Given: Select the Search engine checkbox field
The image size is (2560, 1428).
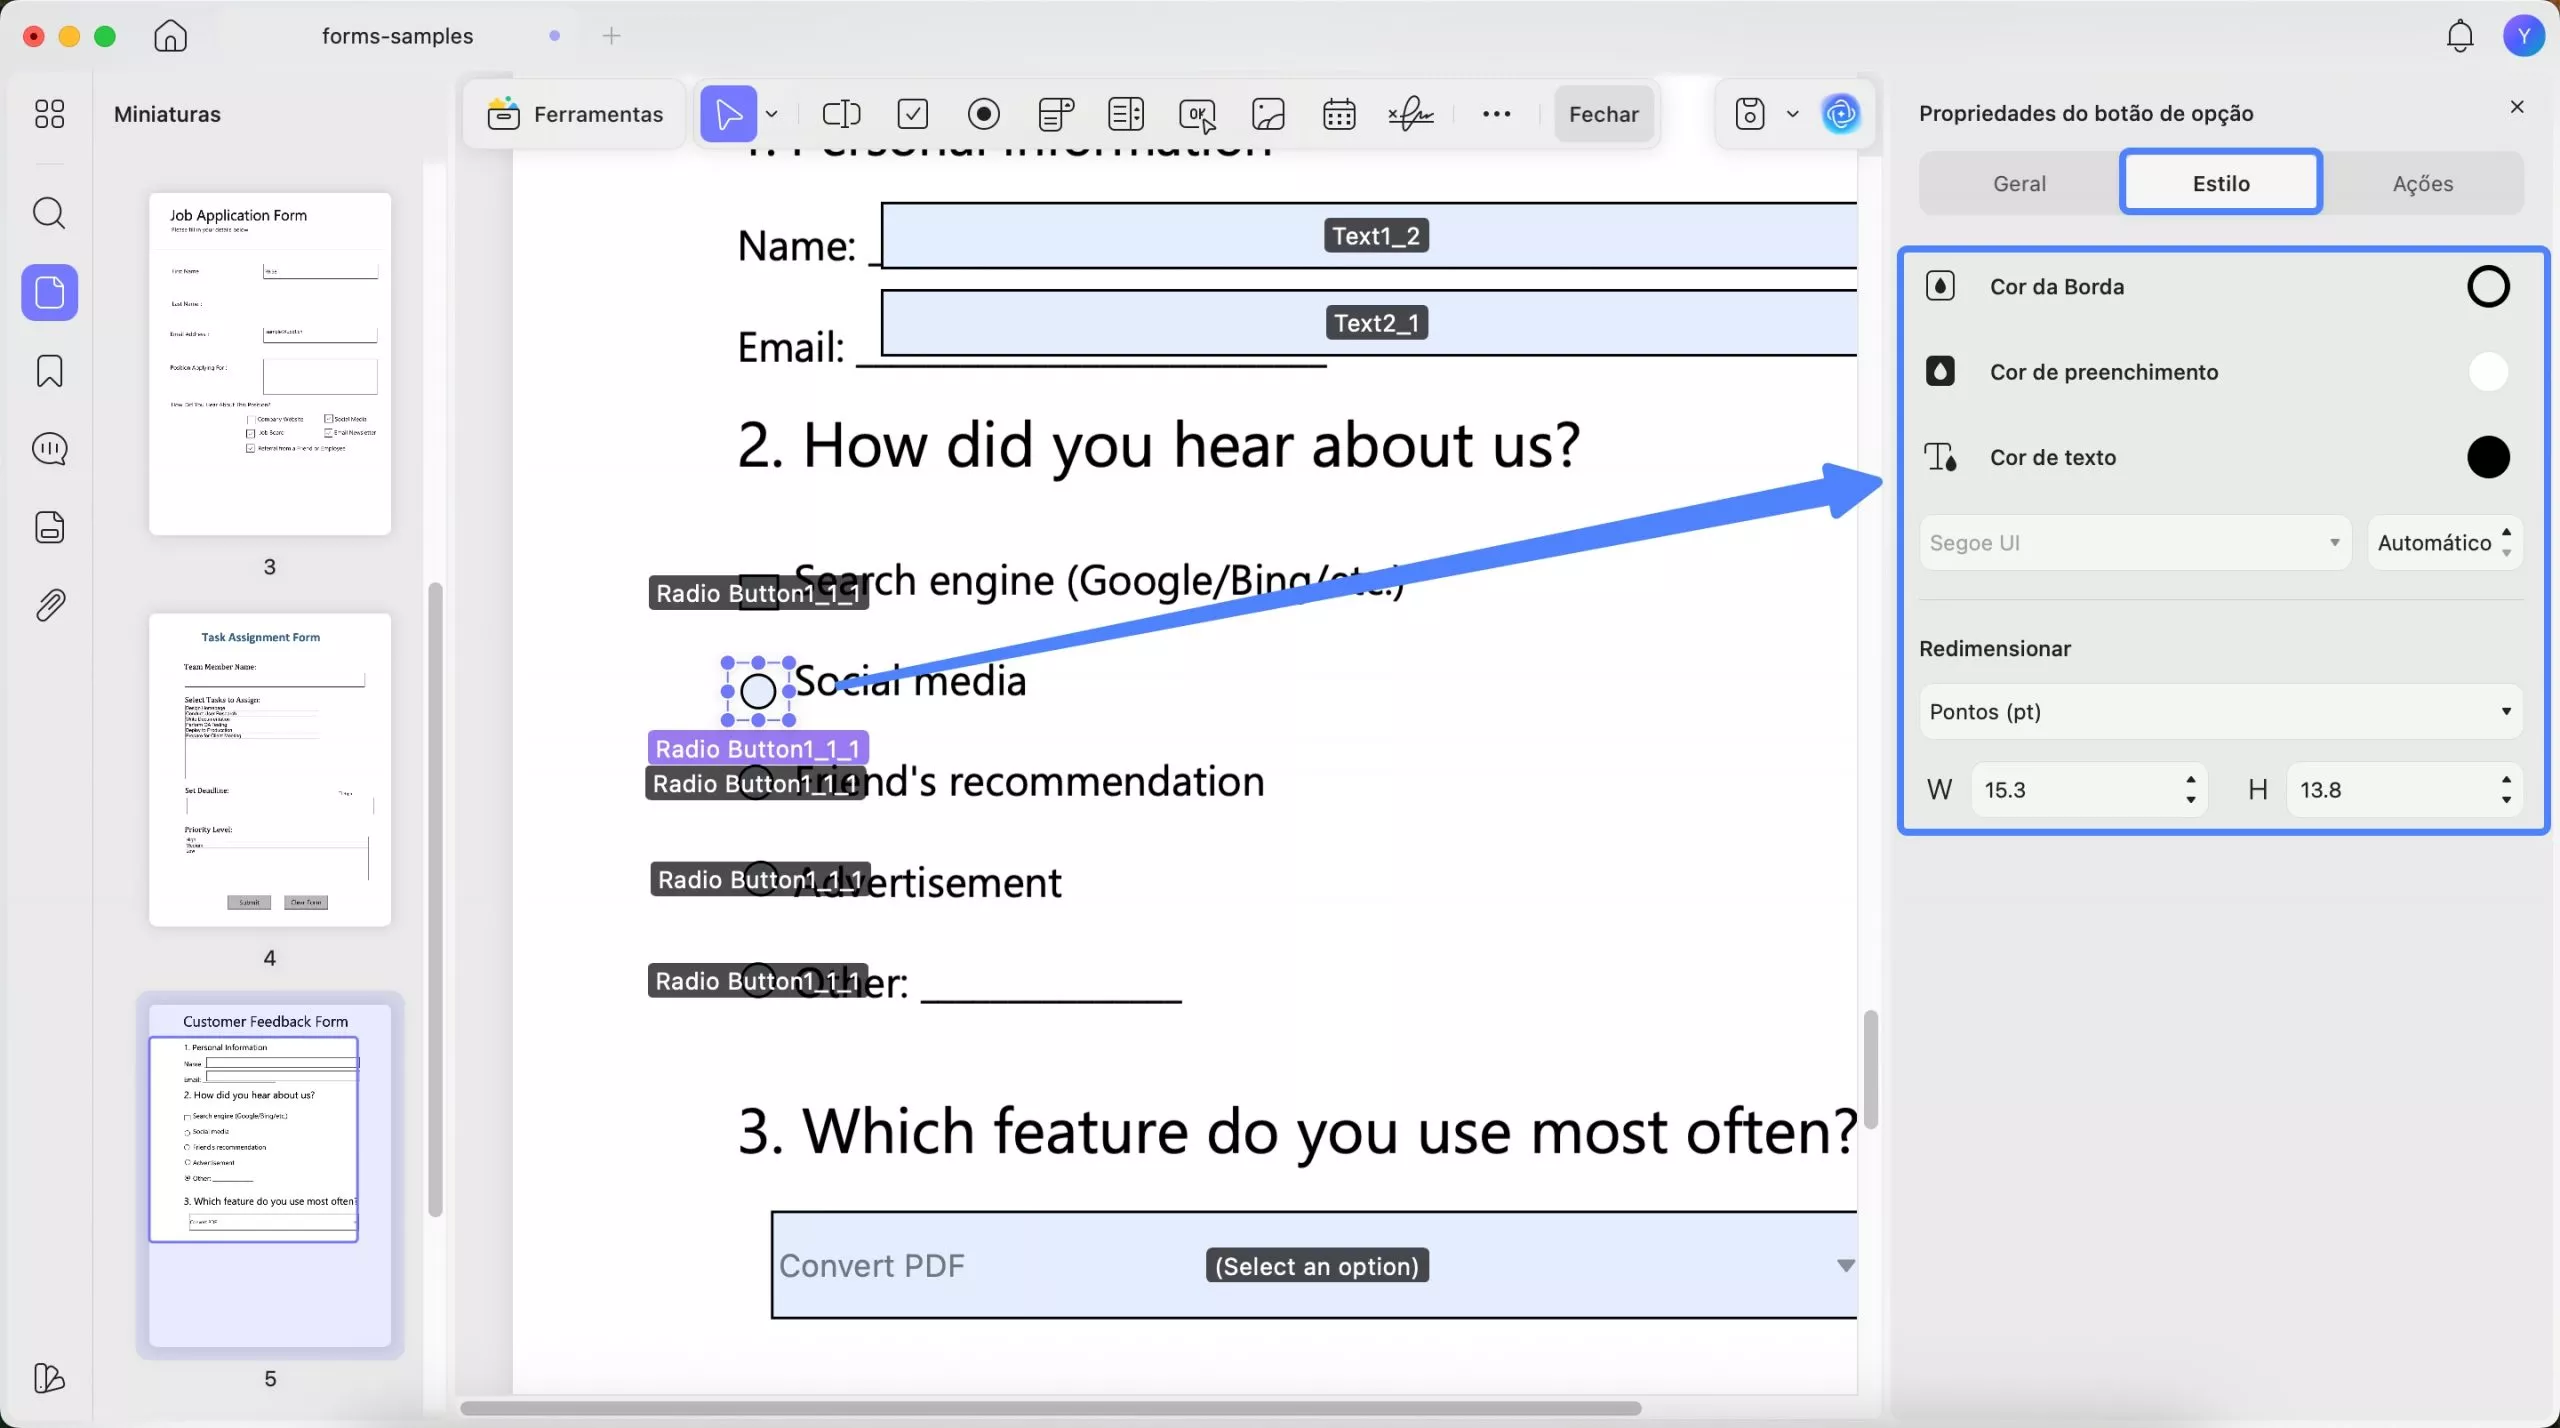Looking at the screenshot, I should (759, 593).
